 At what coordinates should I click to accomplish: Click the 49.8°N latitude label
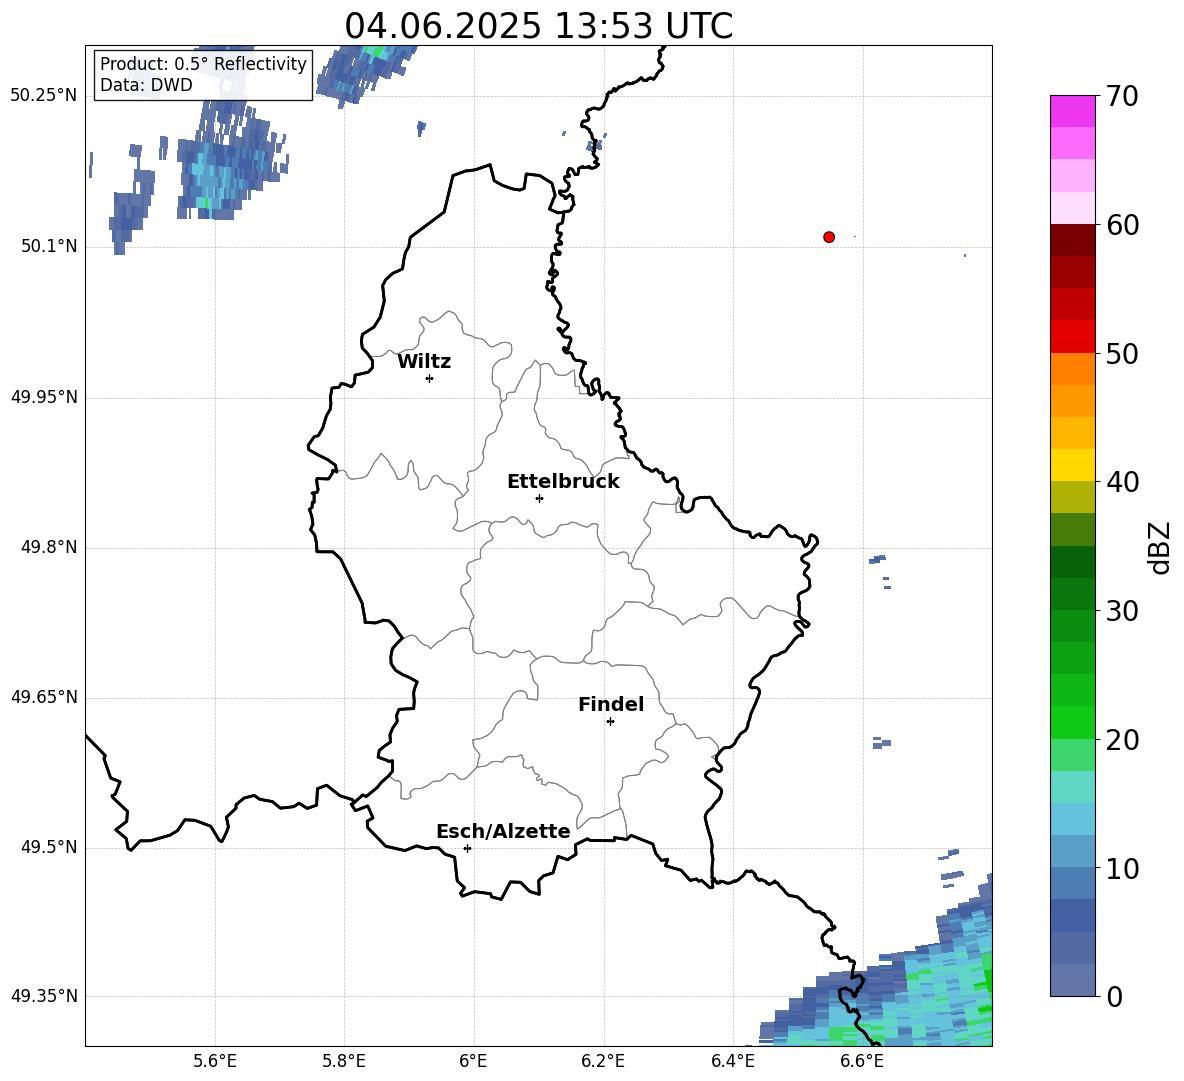[49, 547]
